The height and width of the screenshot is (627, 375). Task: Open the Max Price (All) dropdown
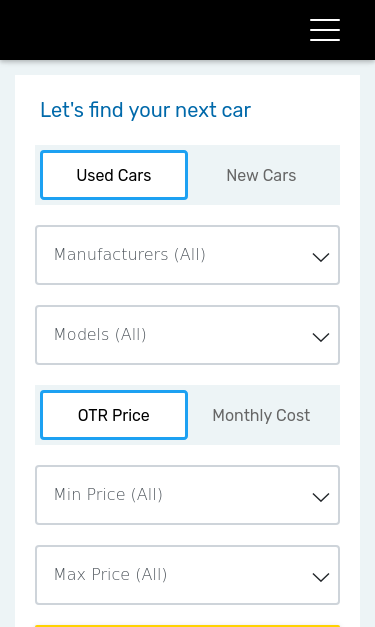(x=188, y=575)
